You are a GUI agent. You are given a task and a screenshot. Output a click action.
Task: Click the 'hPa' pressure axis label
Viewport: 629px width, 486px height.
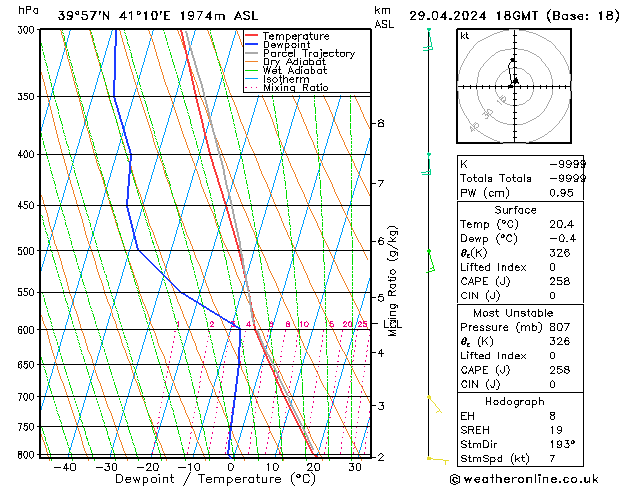click(x=28, y=11)
